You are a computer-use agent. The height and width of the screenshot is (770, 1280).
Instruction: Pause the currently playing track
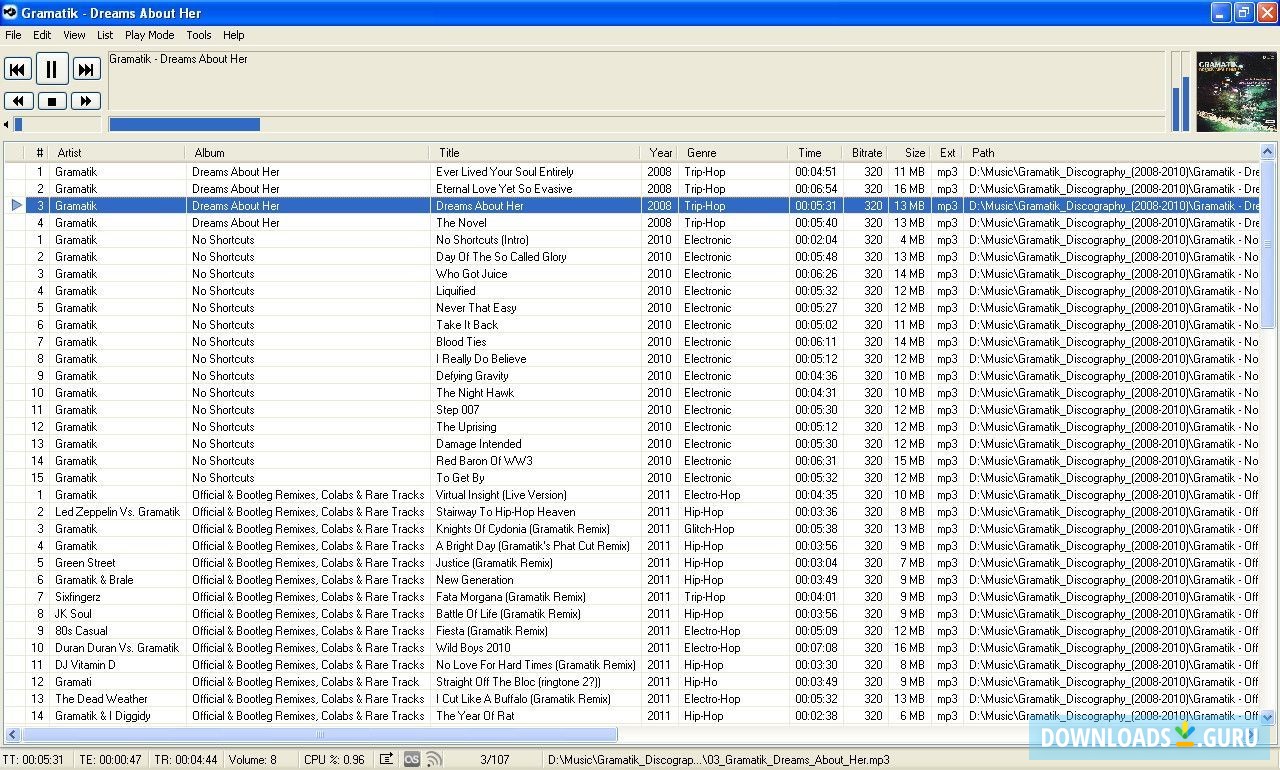click(x=52, y=69)
